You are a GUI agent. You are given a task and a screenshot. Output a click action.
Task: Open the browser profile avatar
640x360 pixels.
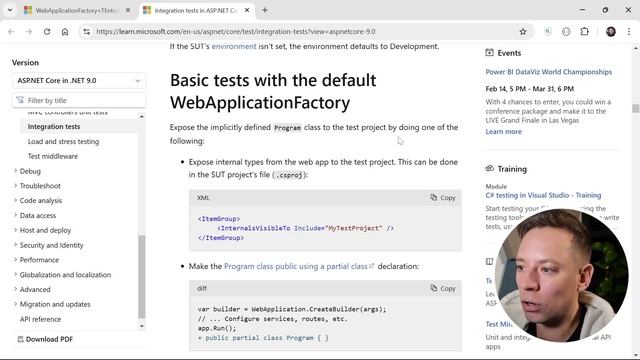[611, 31]
